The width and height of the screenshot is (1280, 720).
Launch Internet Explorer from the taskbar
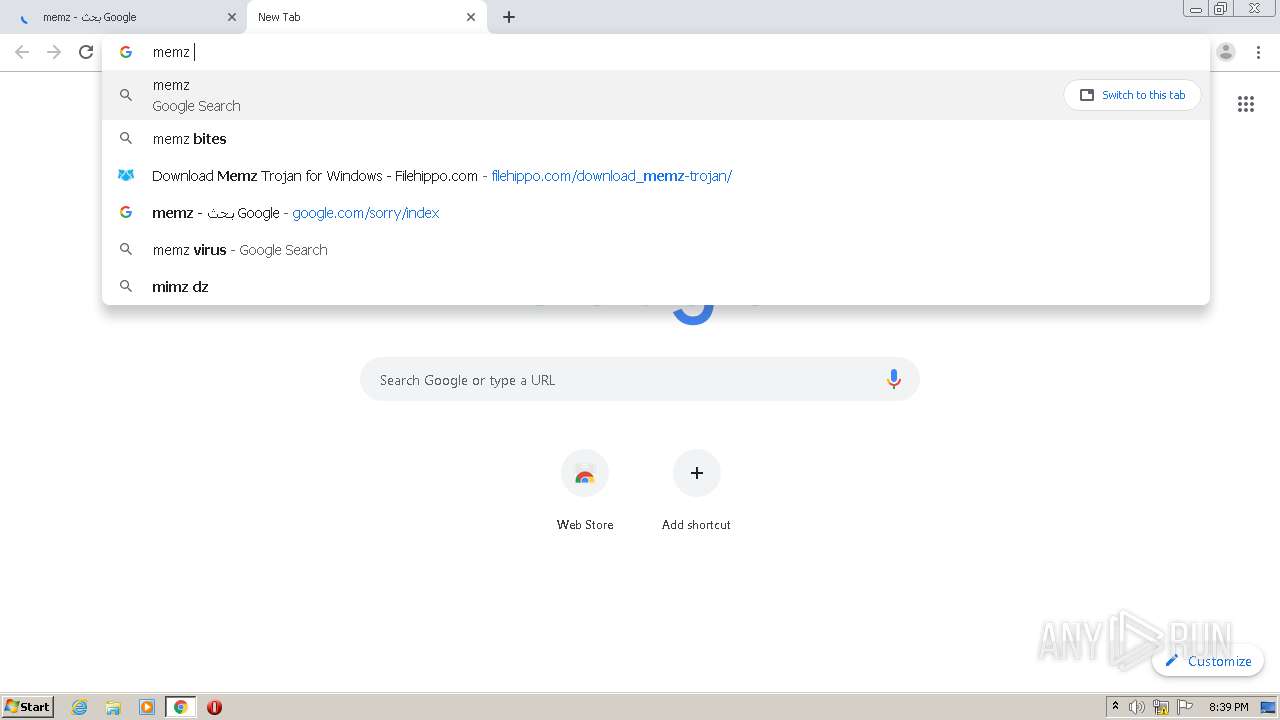(80, 707)
